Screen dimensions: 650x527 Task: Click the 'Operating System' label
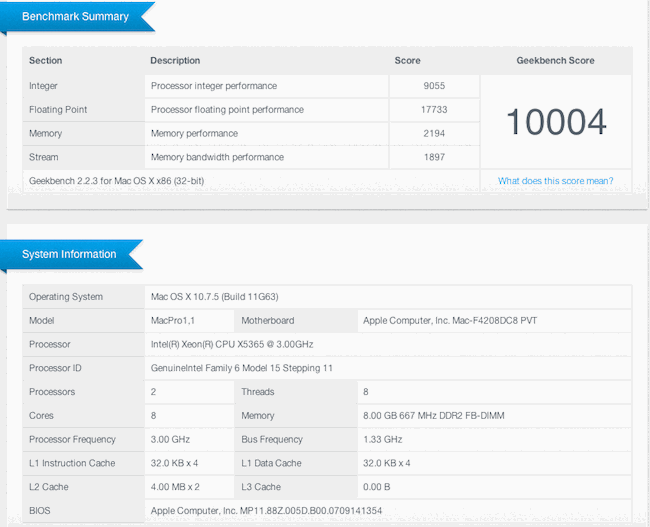tap(66, 297)
